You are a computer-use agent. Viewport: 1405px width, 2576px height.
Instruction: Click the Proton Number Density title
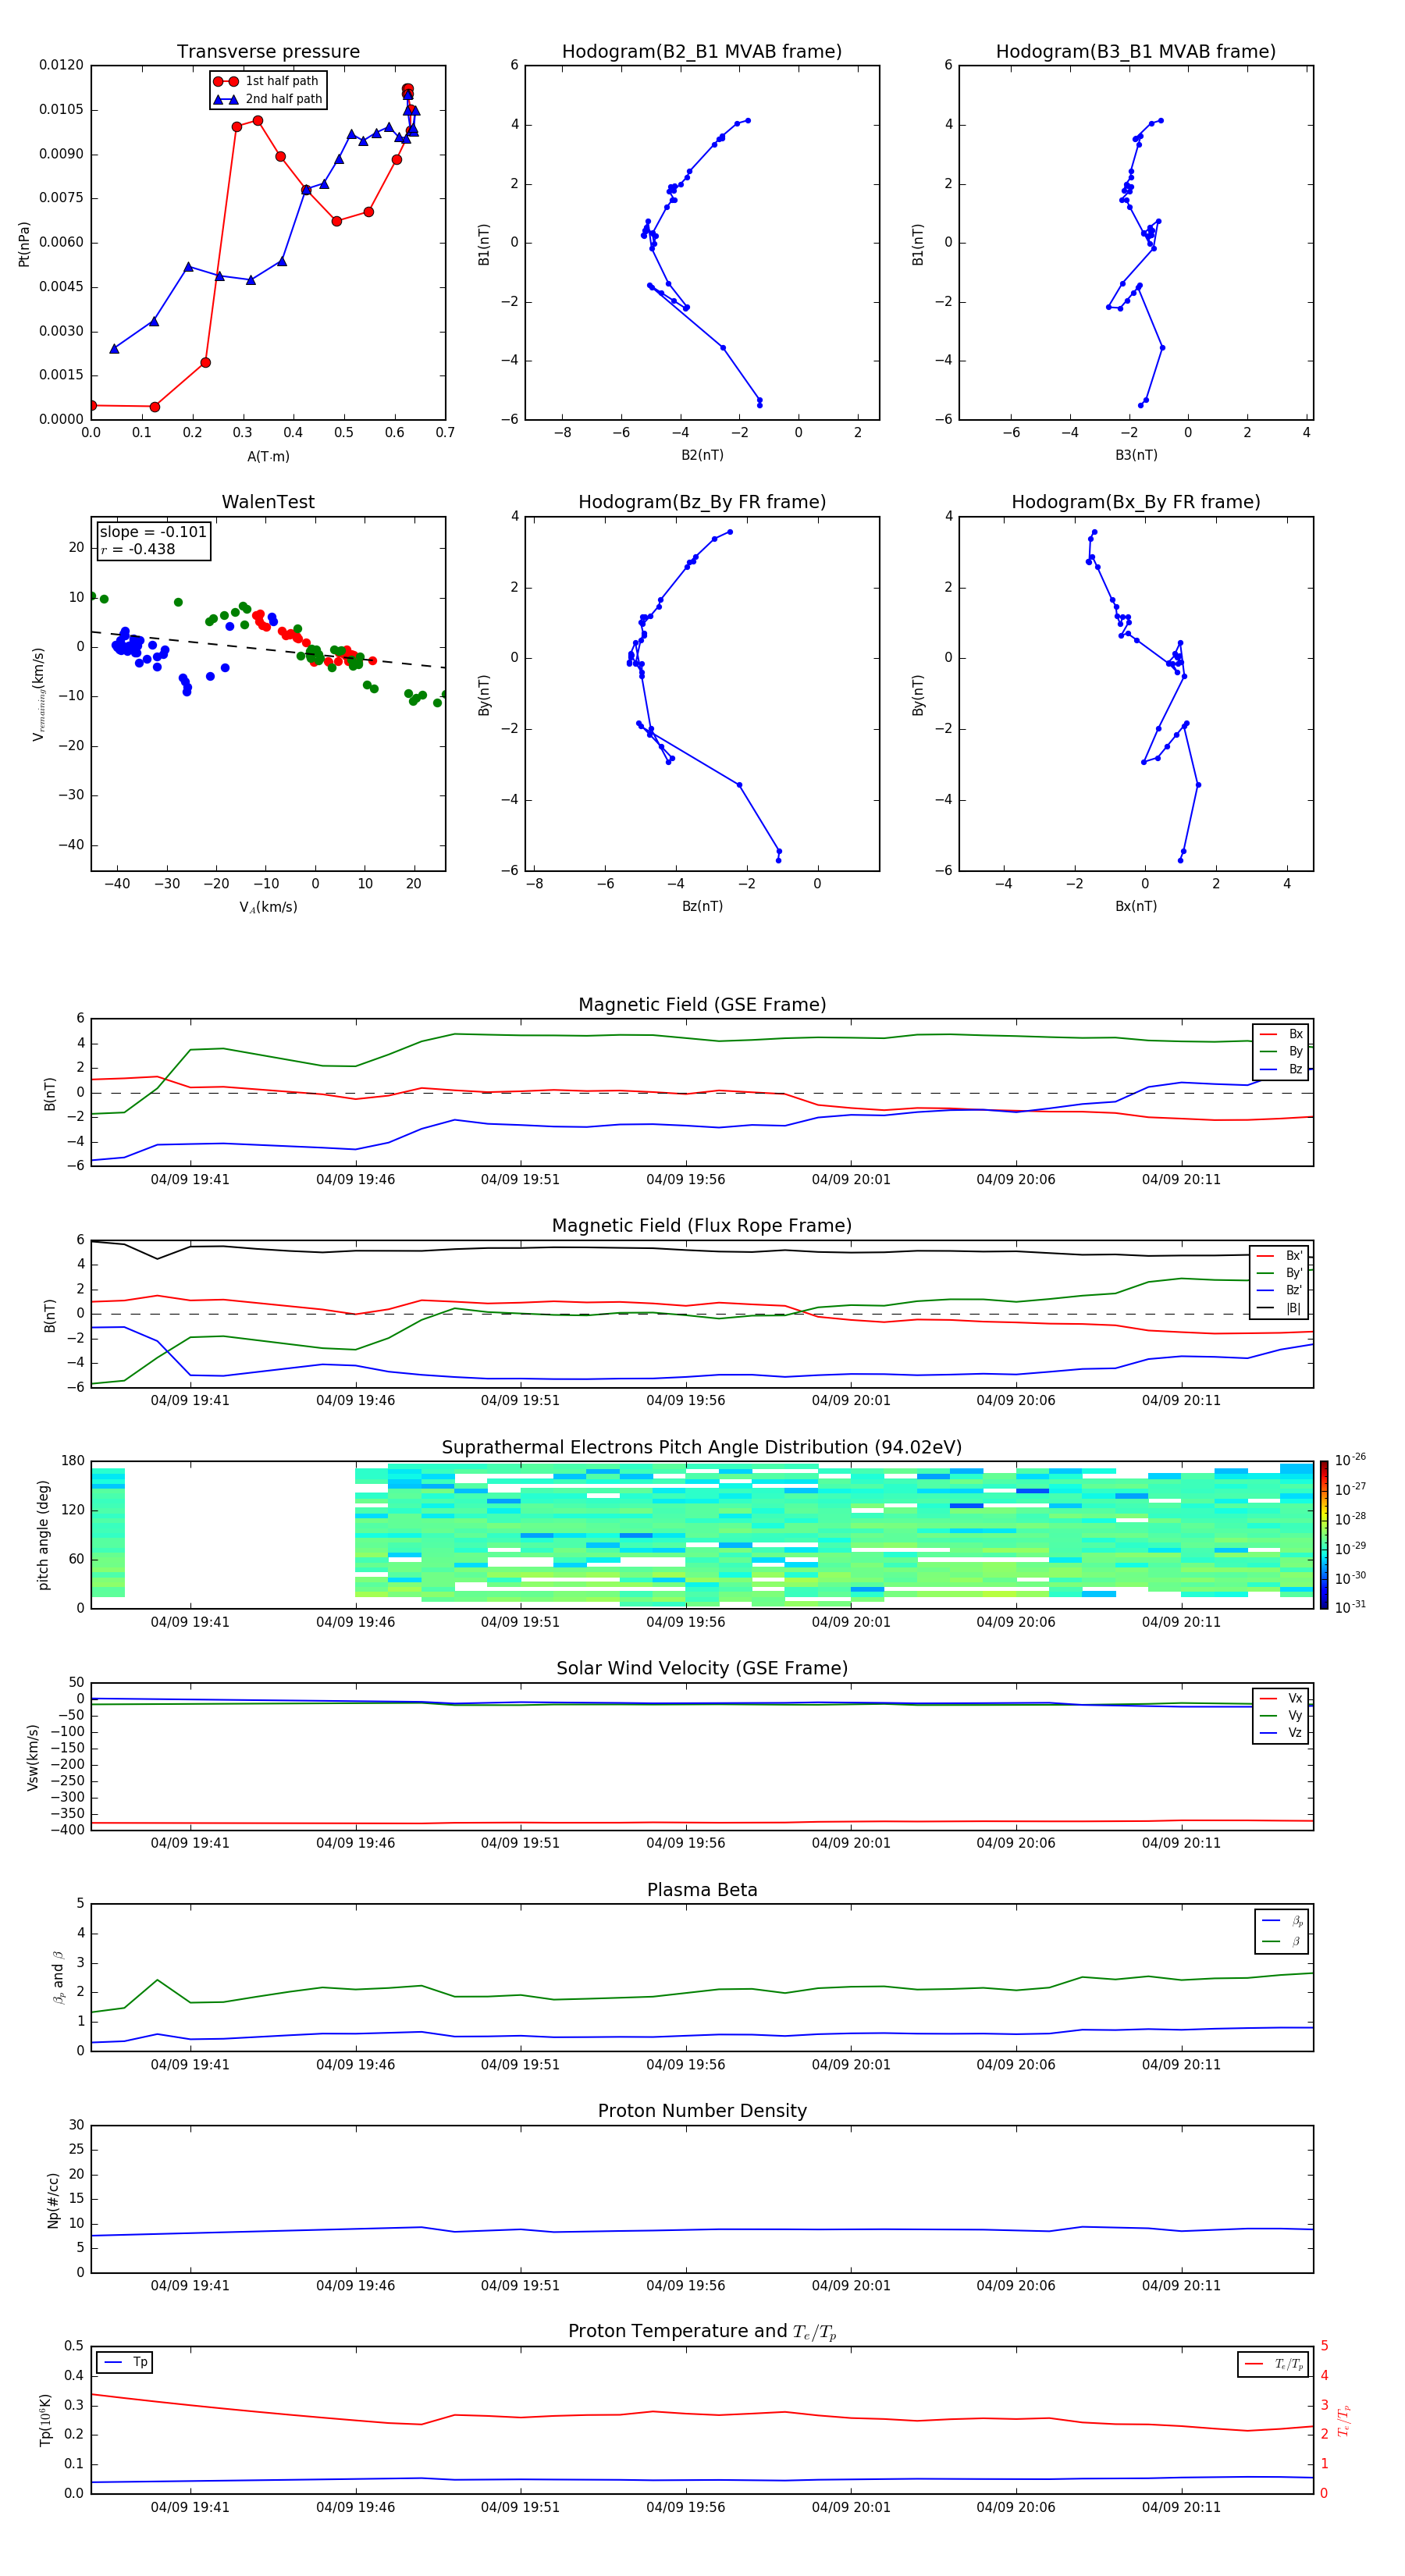pyautogui.click(x=702, y=2112)
